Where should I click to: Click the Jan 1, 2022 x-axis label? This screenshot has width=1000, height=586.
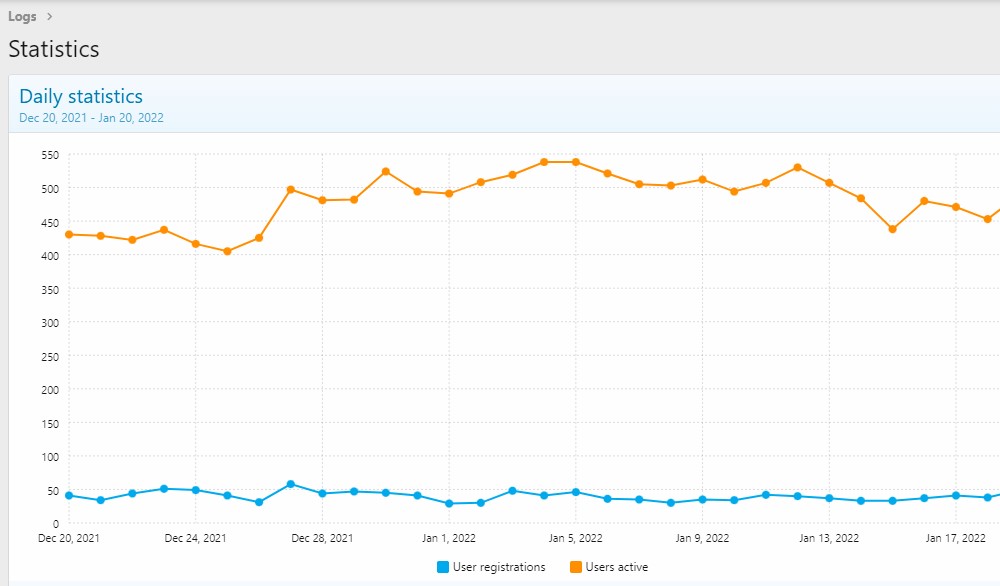click(449, 538)
